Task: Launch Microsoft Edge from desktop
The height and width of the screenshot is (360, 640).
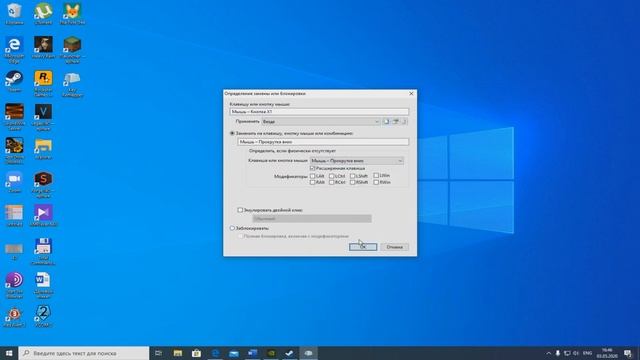Action: [x=14, y=50]
